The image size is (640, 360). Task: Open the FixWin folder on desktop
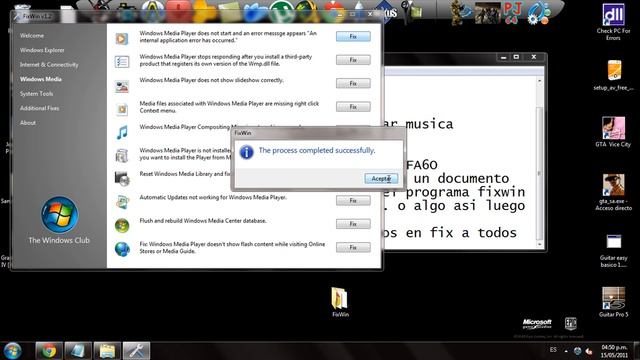pyautogui.click(x=340, y=302)
